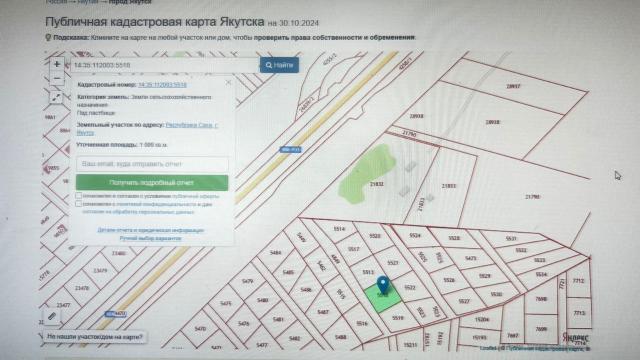Select parcel 5514 on the map
The height and width of the screenshot is (360, 640).
pyautogui.click(x=339, y=229)
